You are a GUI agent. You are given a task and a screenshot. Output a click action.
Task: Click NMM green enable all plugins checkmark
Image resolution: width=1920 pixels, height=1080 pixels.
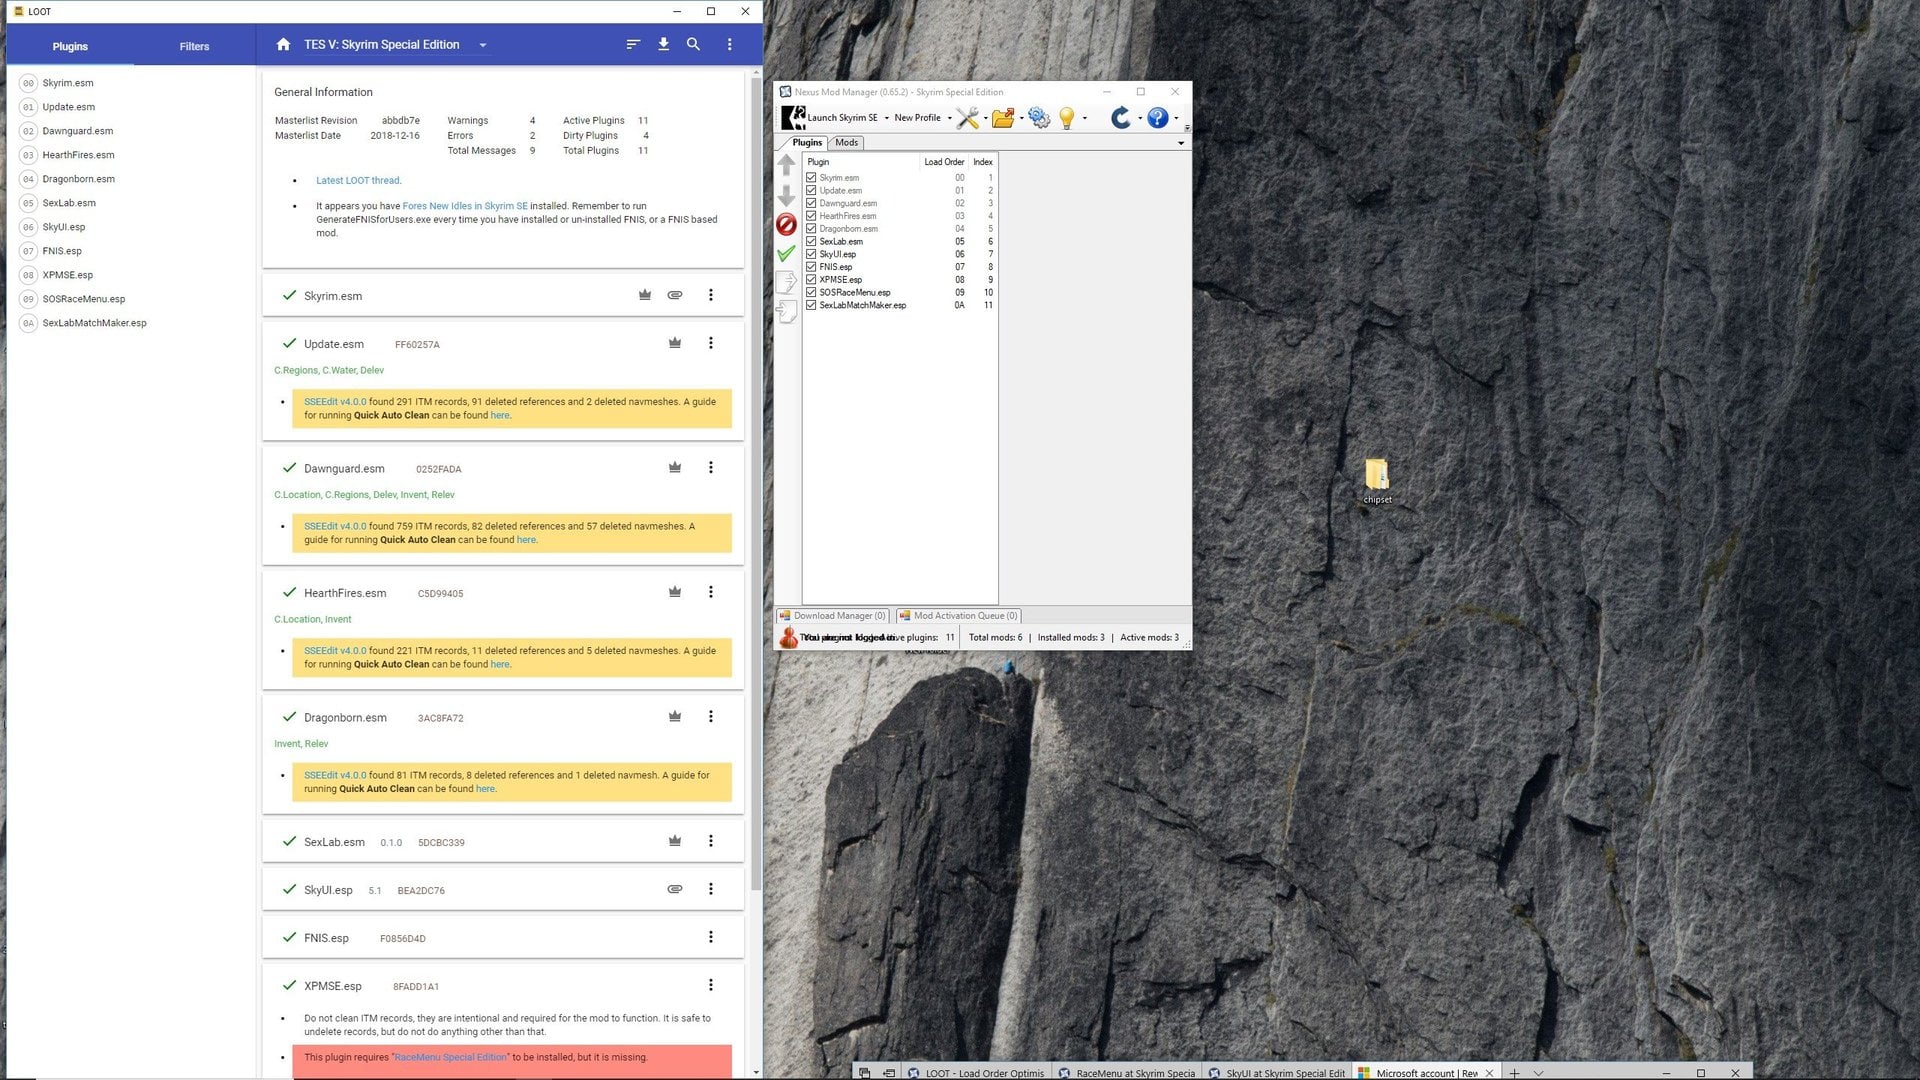[x=787, y=253]
